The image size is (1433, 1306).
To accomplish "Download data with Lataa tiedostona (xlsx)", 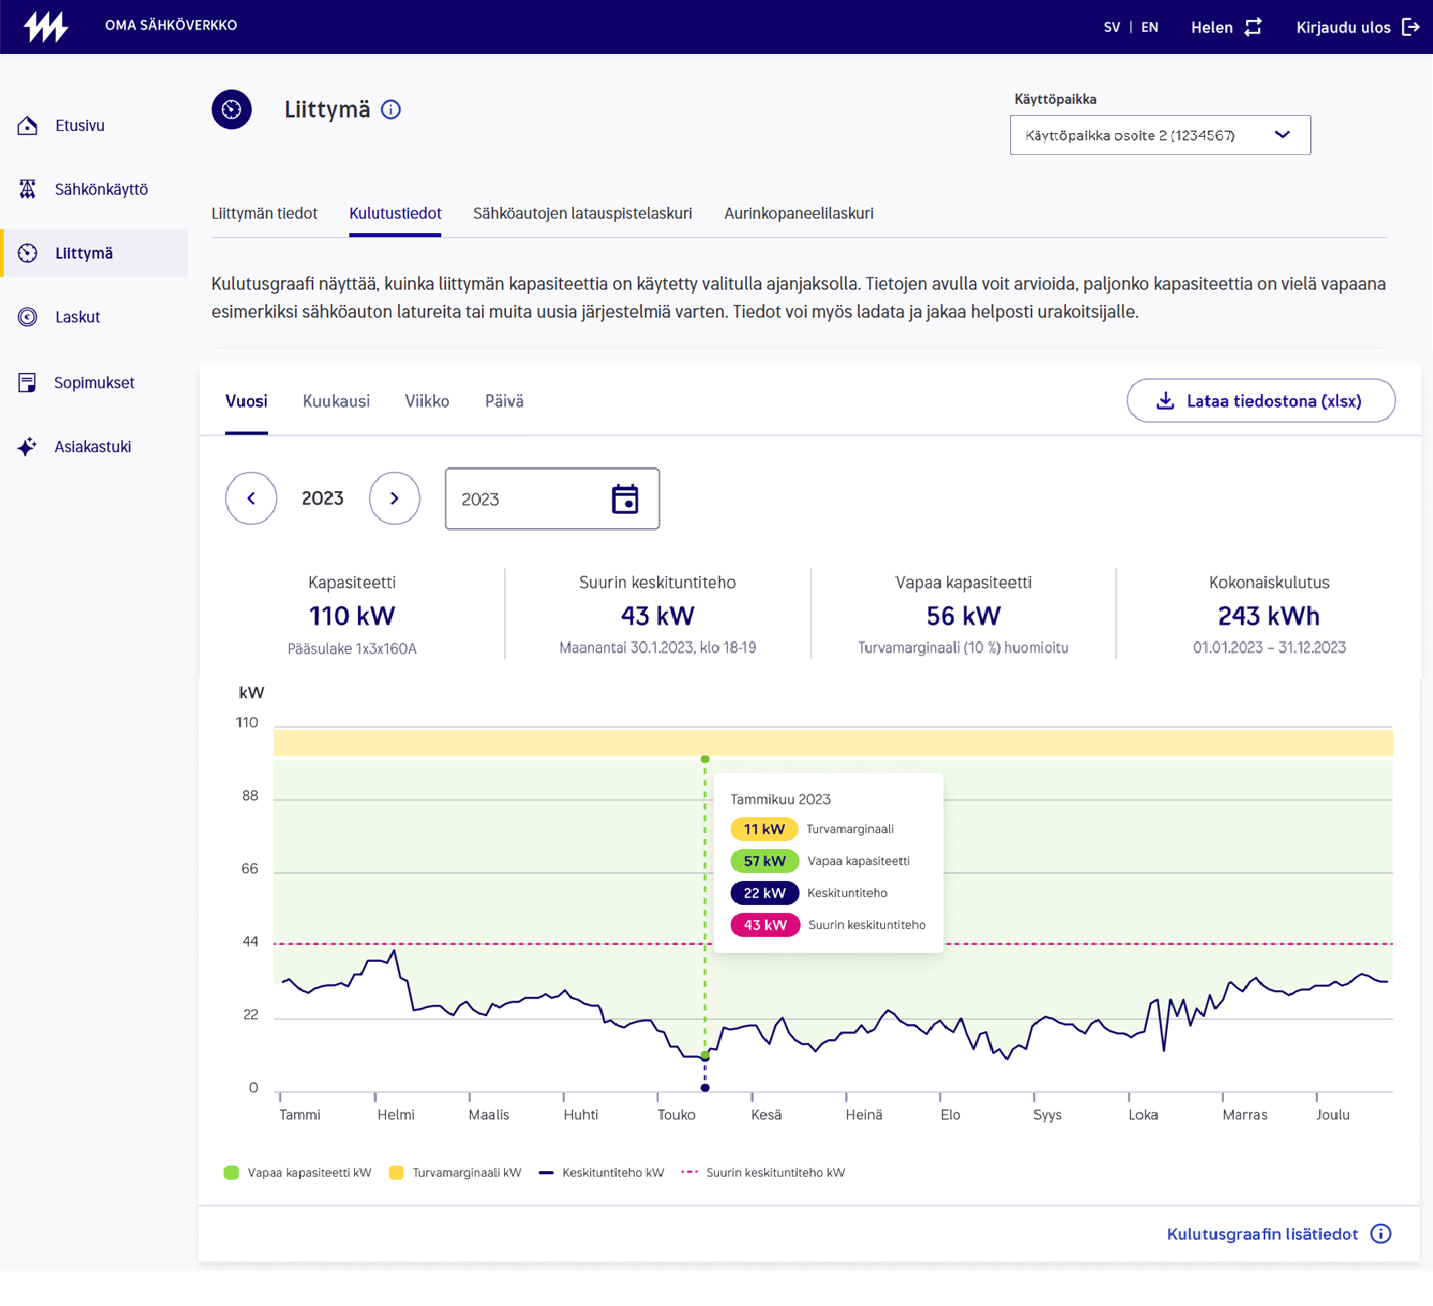I will point(1260,401).
